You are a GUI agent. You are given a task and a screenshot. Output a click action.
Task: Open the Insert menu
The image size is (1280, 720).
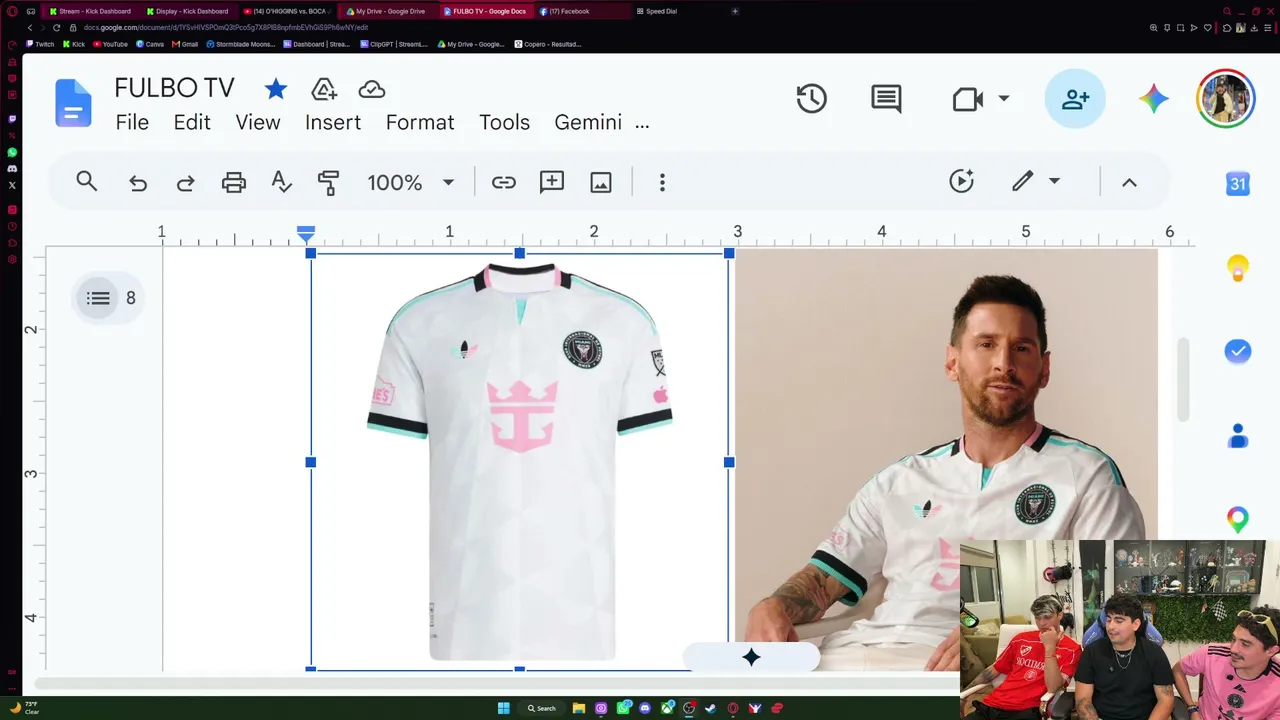tap(333, 122)
